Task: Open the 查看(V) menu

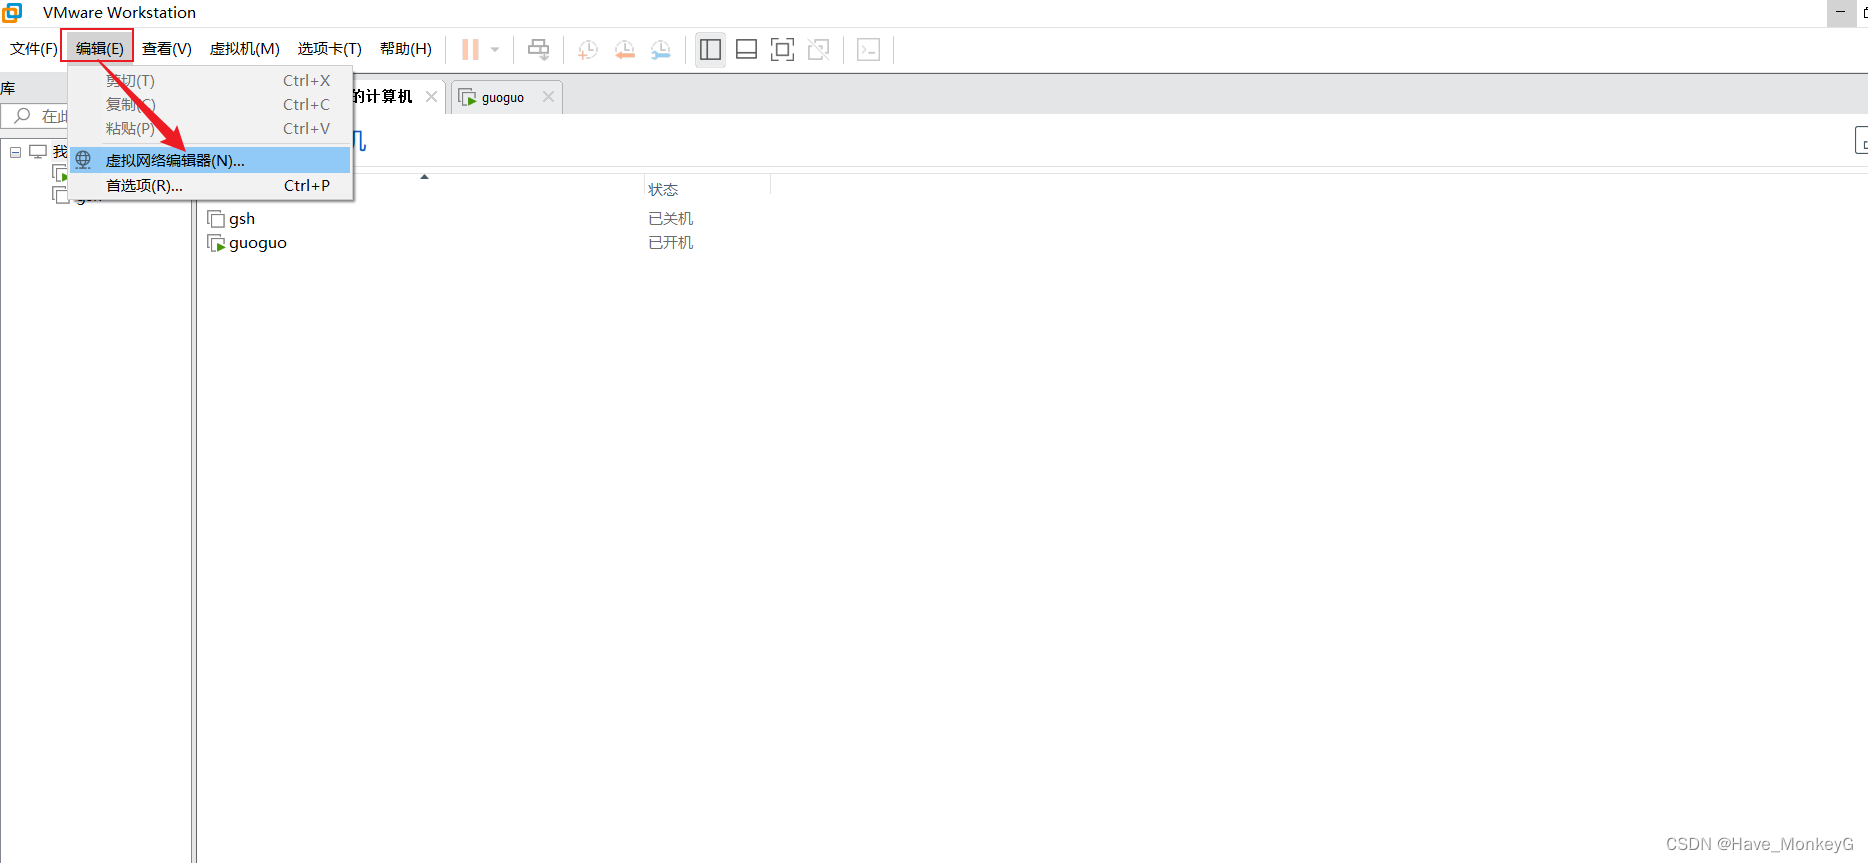Action: [167, 49]
